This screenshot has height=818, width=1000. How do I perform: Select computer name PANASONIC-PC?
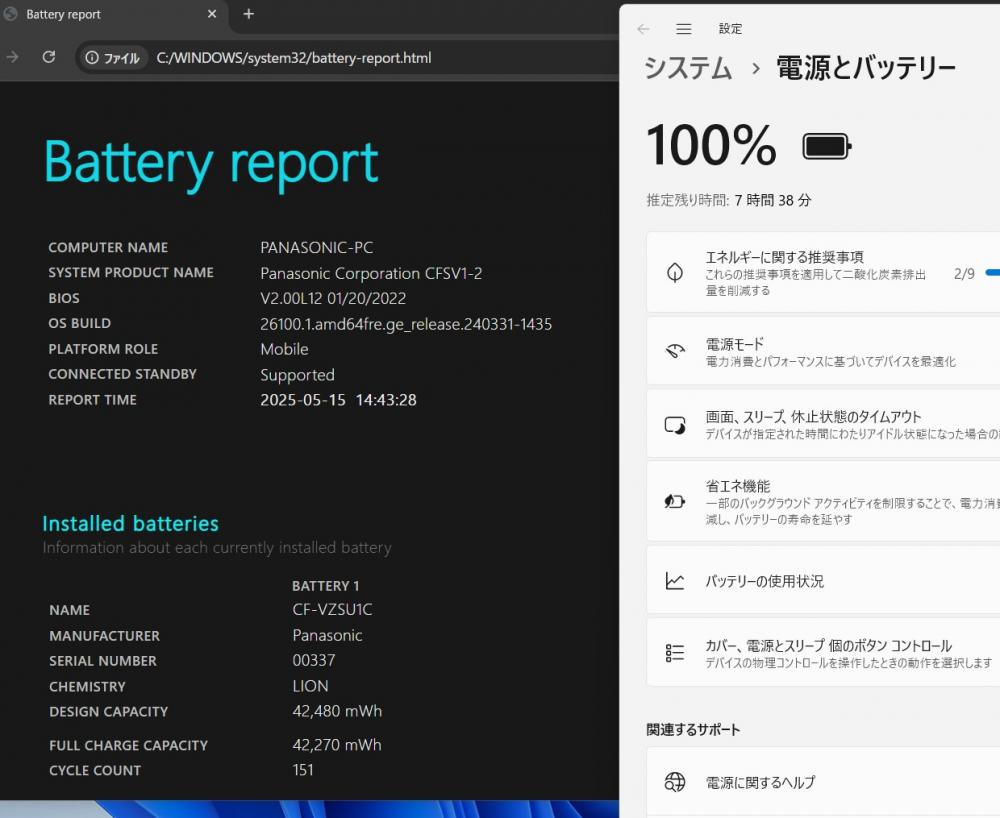pos(316,247)
